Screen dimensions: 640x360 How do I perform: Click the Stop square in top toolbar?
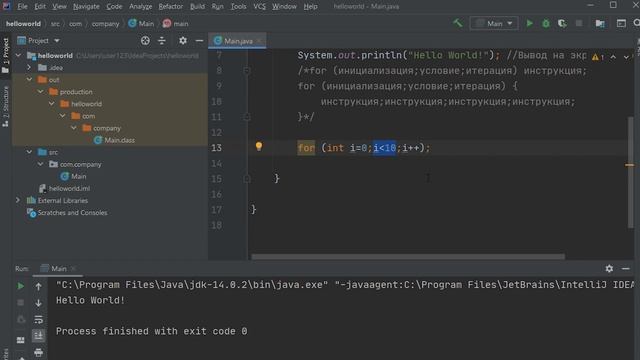579,23
